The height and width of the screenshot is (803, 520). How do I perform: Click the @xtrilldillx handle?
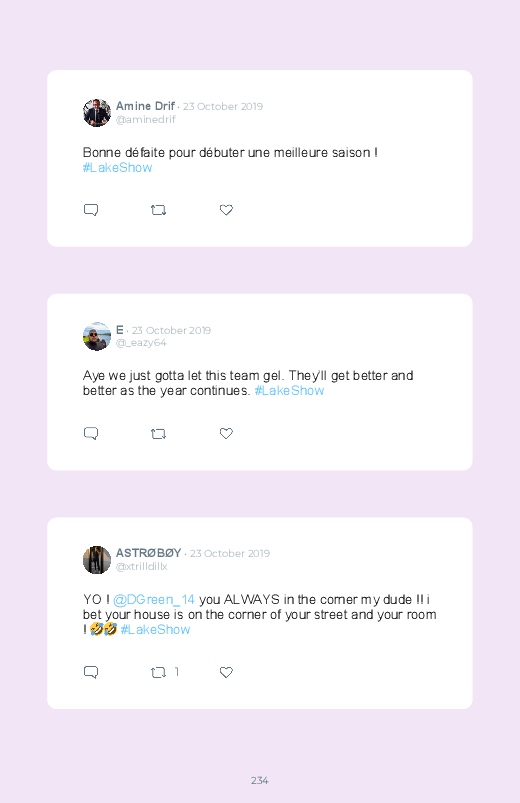tap(141, 566)
